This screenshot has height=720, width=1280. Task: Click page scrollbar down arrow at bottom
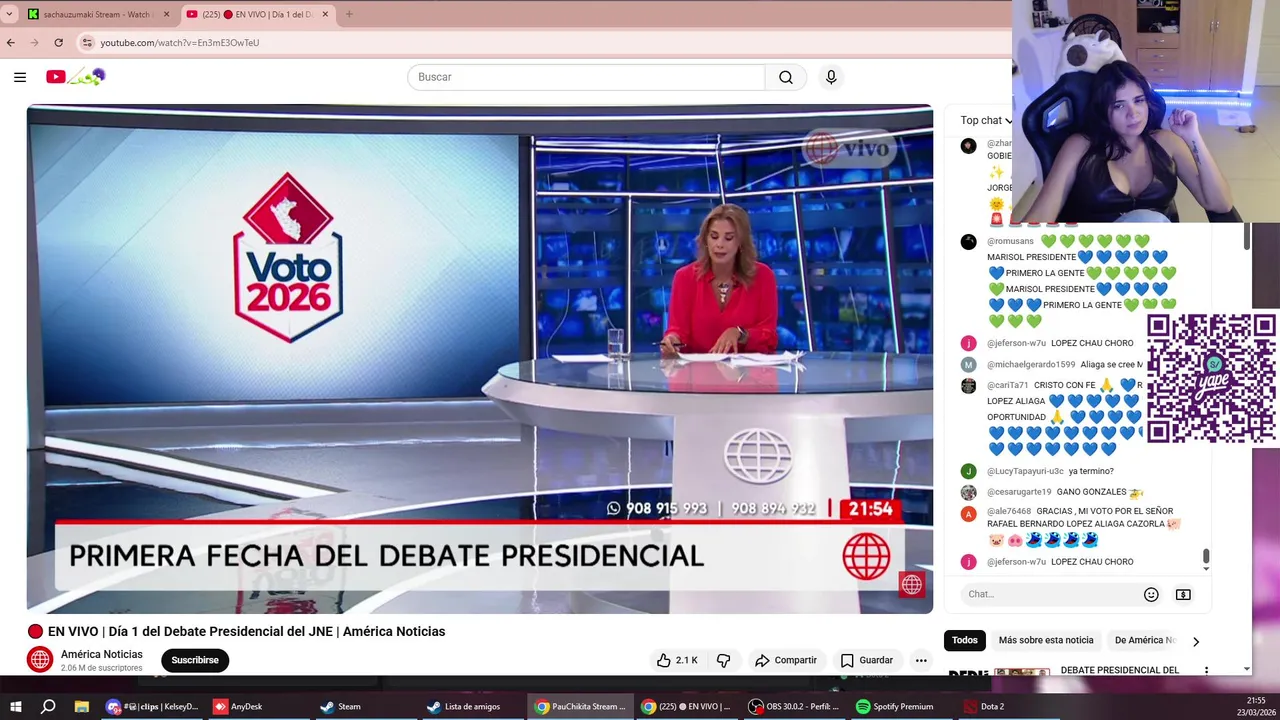tap(1246, 668)
